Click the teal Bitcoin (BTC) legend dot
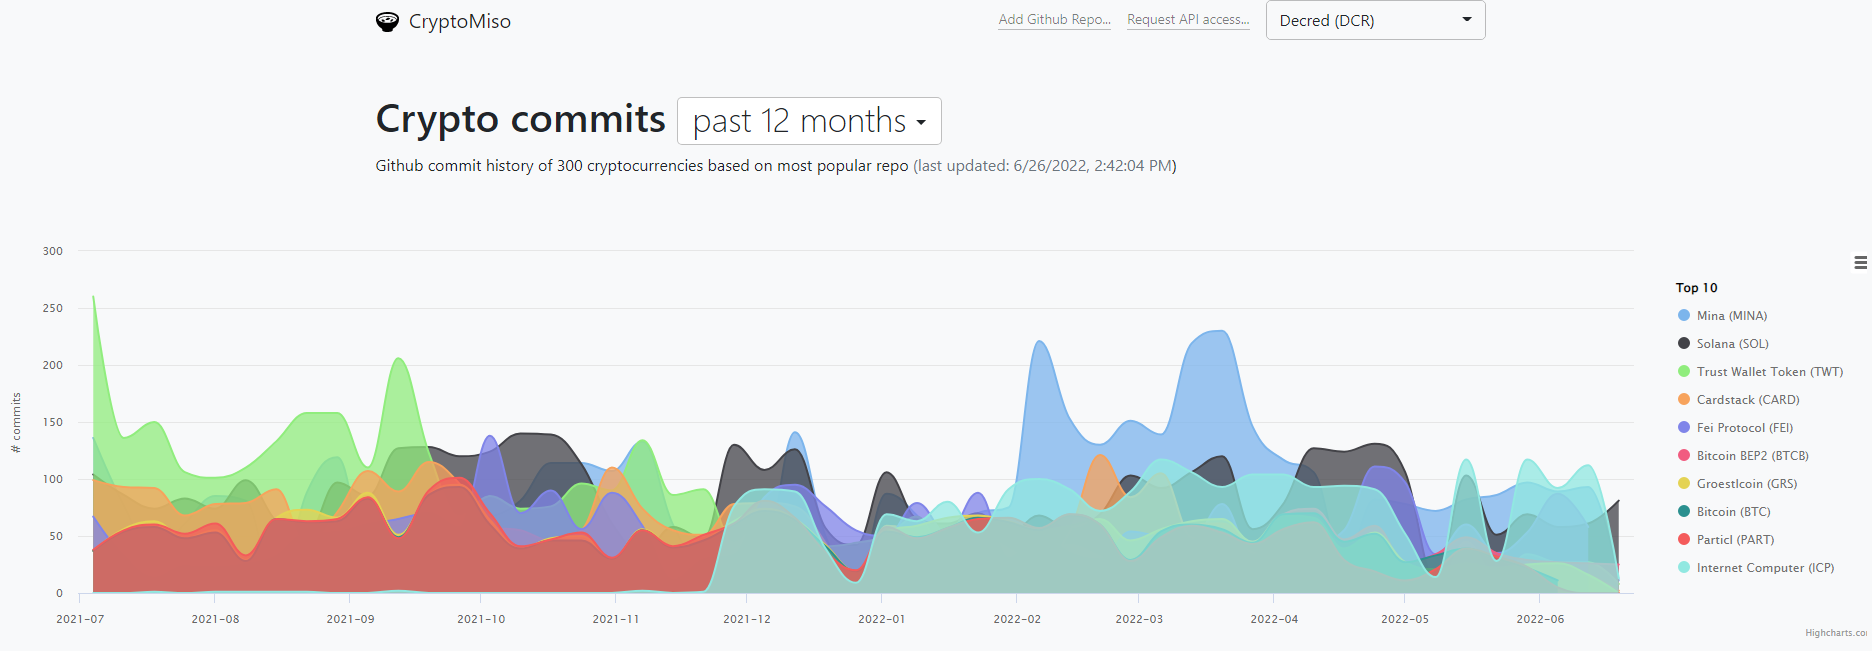 pyautogui.click(x=1684, y=512)
